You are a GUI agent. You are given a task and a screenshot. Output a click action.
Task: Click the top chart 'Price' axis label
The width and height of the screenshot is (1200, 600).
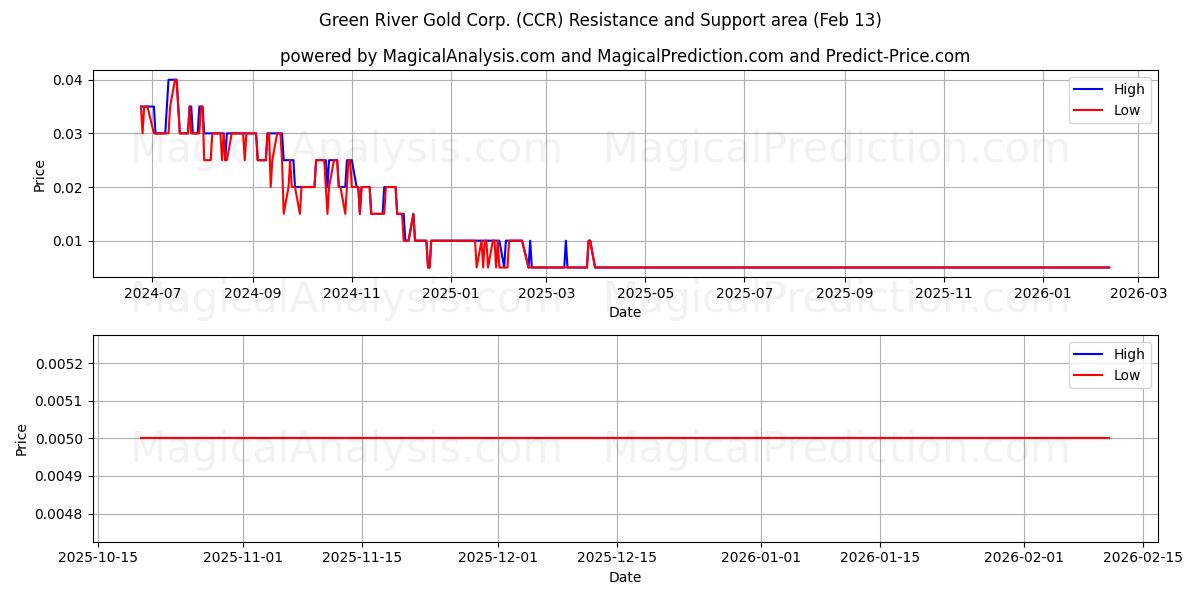click(x=40, y=175)
